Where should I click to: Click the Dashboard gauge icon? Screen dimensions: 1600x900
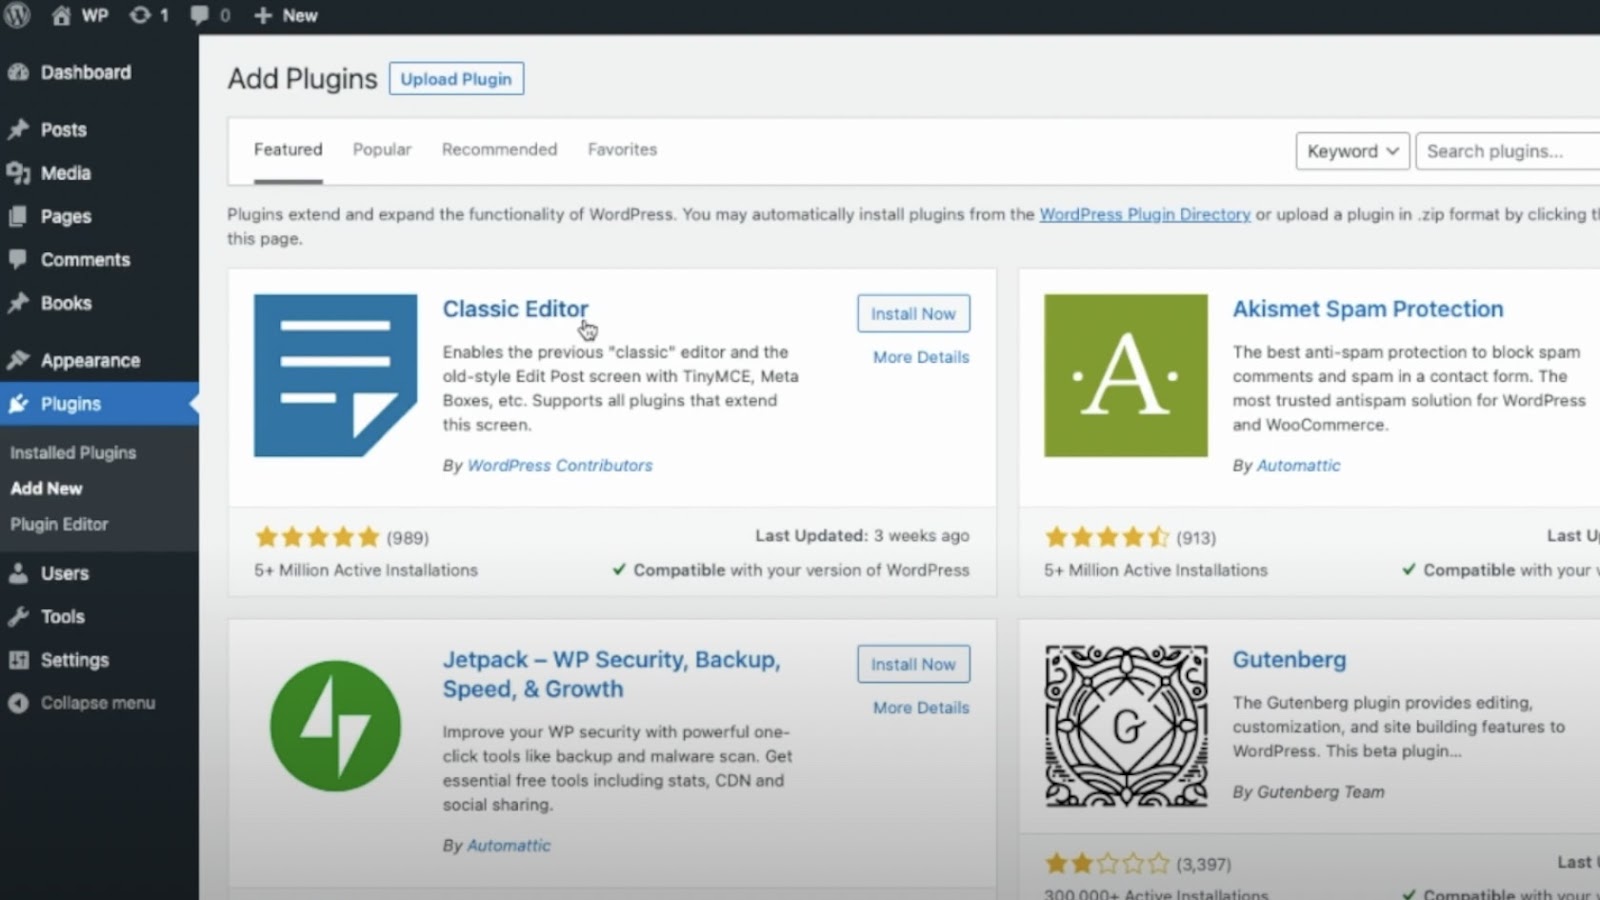18,72
